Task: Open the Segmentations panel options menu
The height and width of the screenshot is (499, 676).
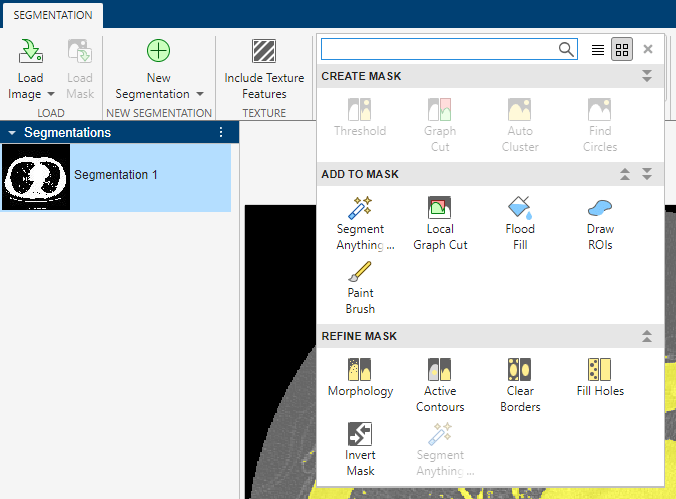Action: click(221, 132)
